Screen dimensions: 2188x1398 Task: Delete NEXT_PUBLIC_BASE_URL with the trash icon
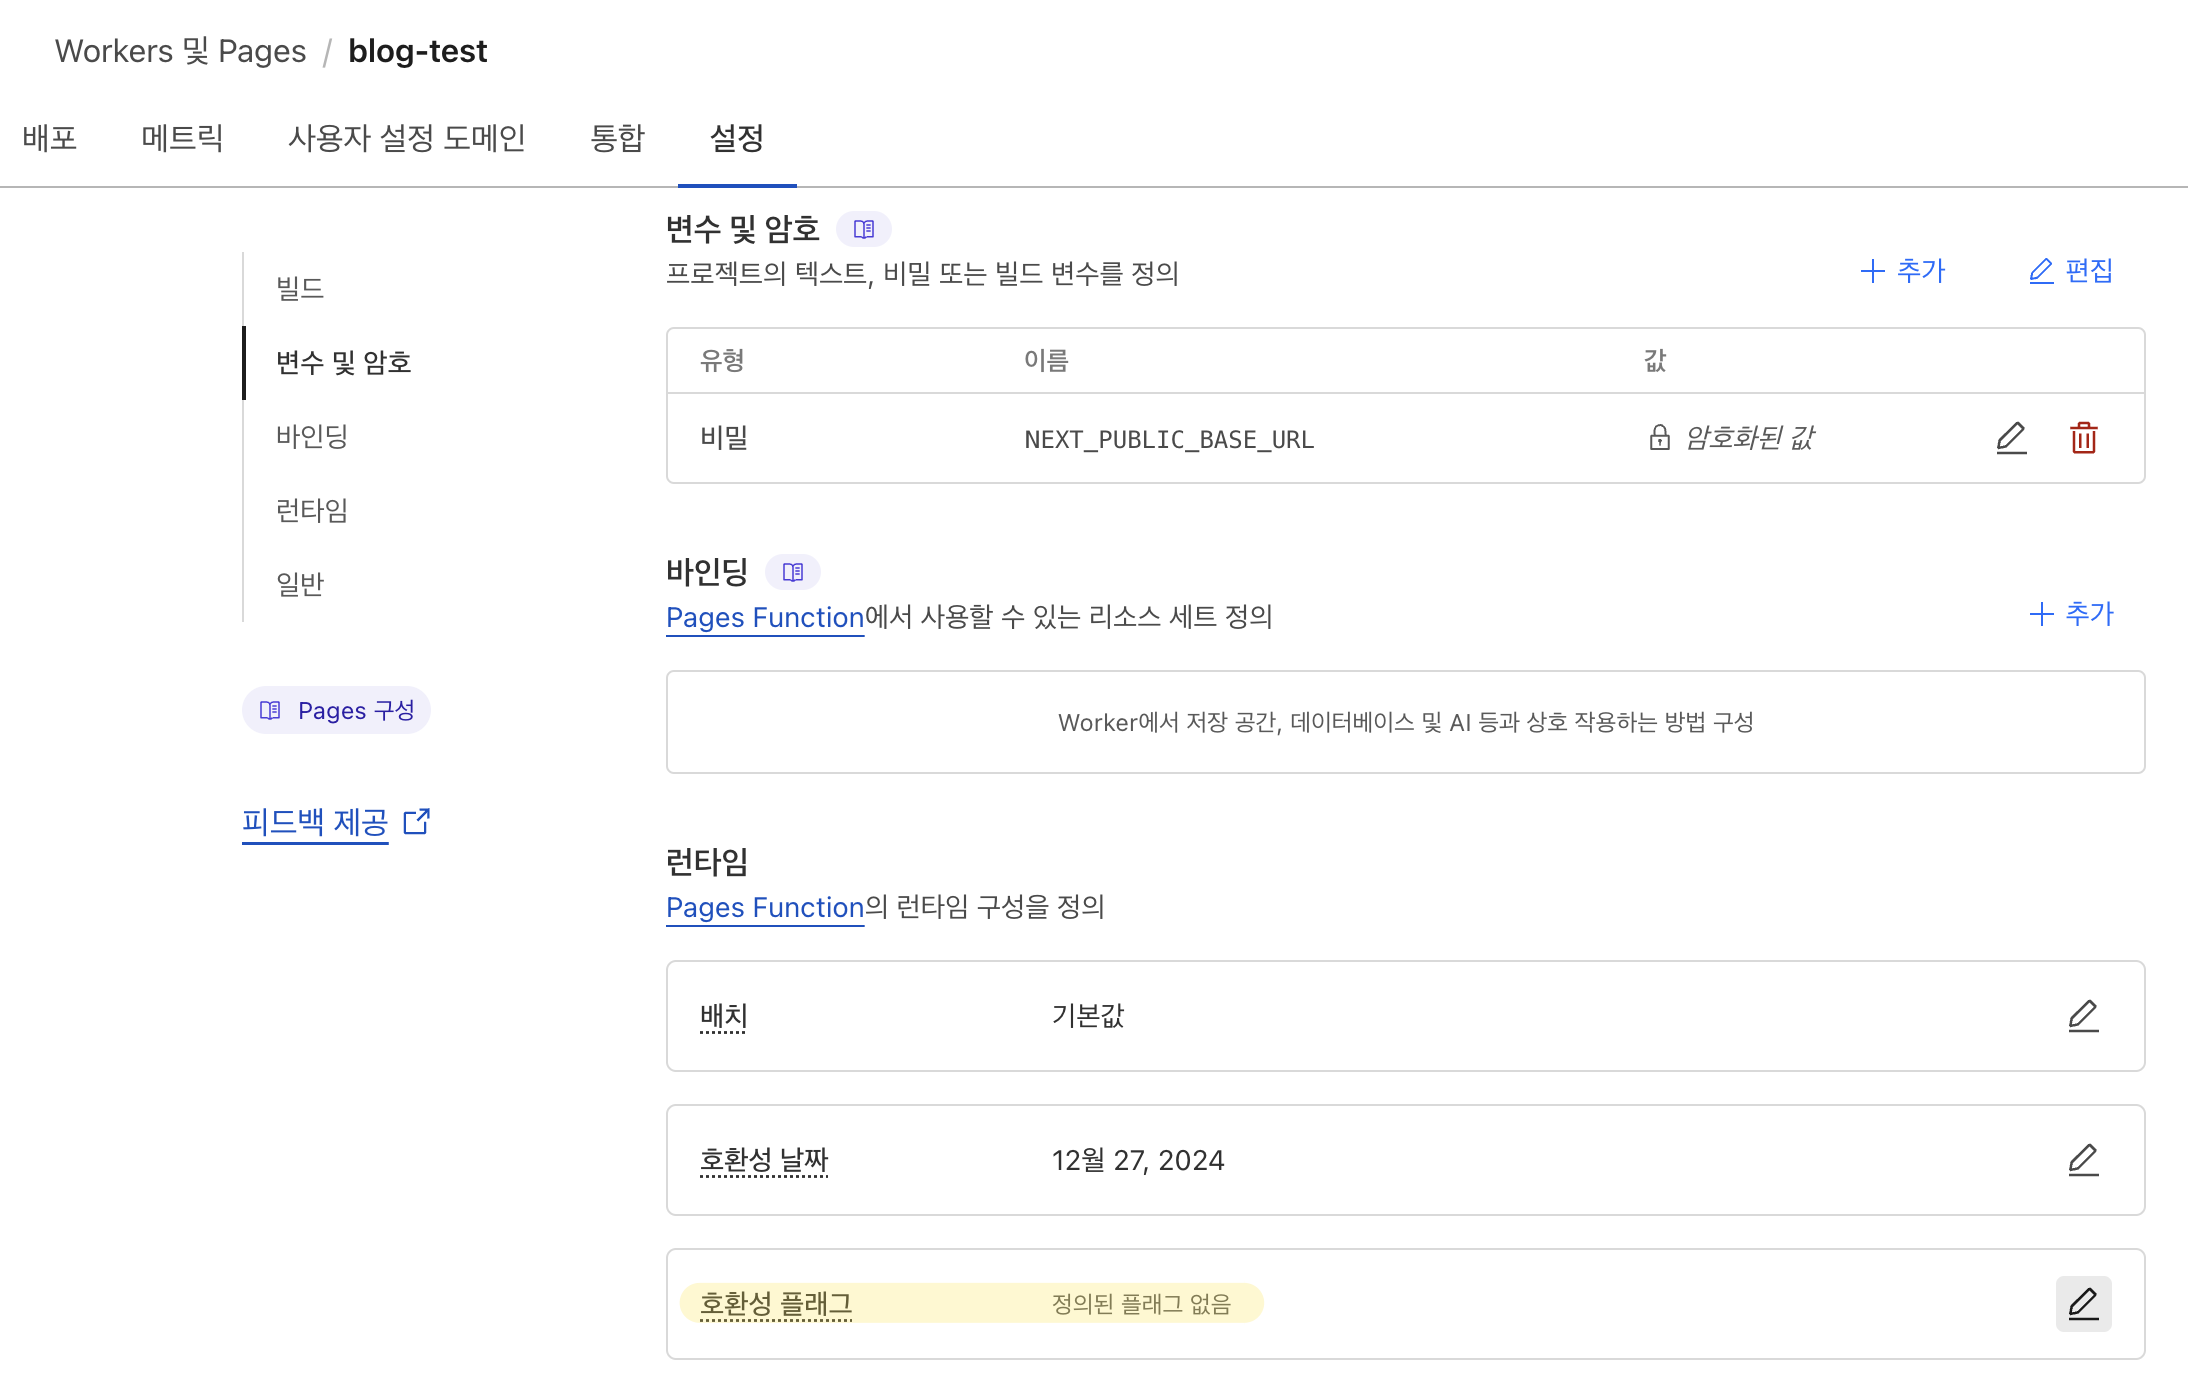[2084, 438]
